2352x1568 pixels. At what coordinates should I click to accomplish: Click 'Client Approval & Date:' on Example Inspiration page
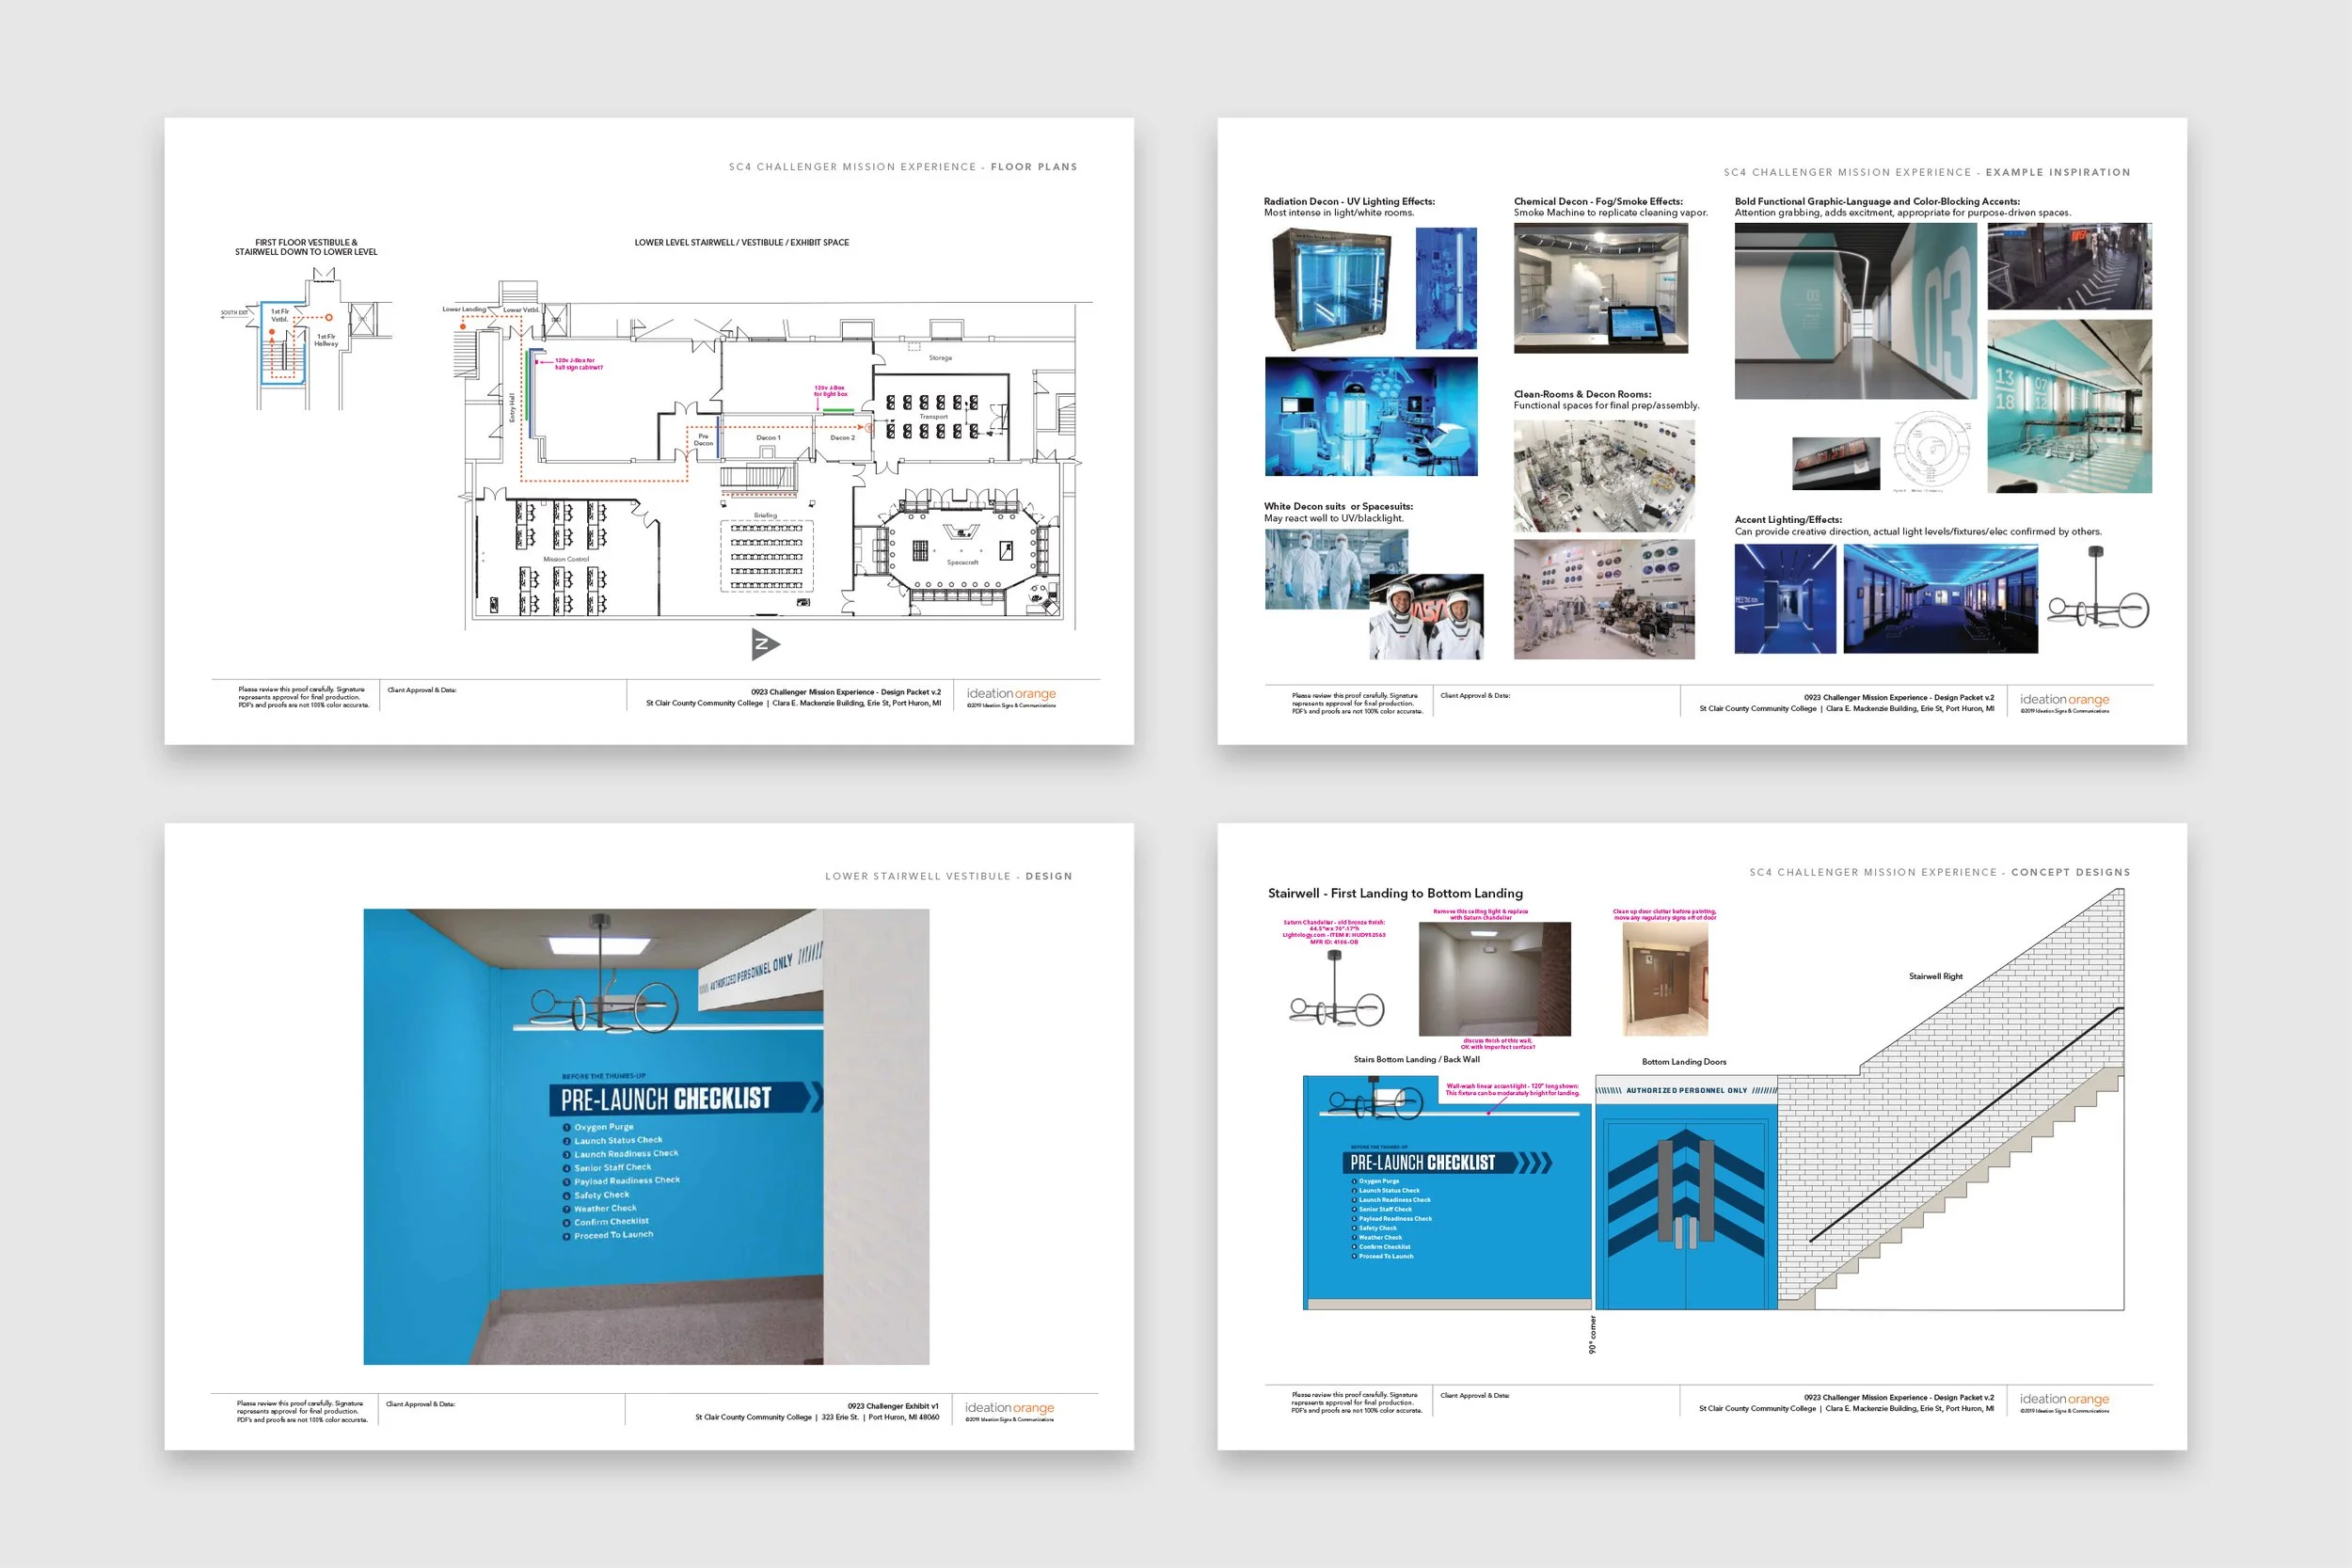(x=1475, y=695)
